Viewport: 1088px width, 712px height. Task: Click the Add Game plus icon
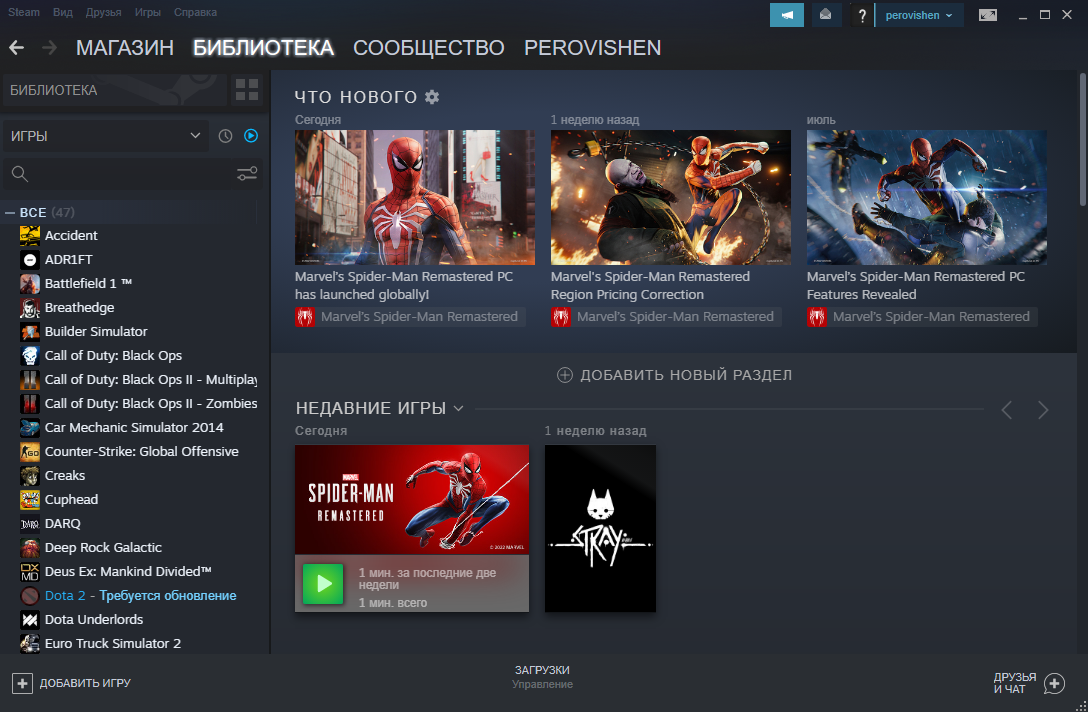coord(22,683)
